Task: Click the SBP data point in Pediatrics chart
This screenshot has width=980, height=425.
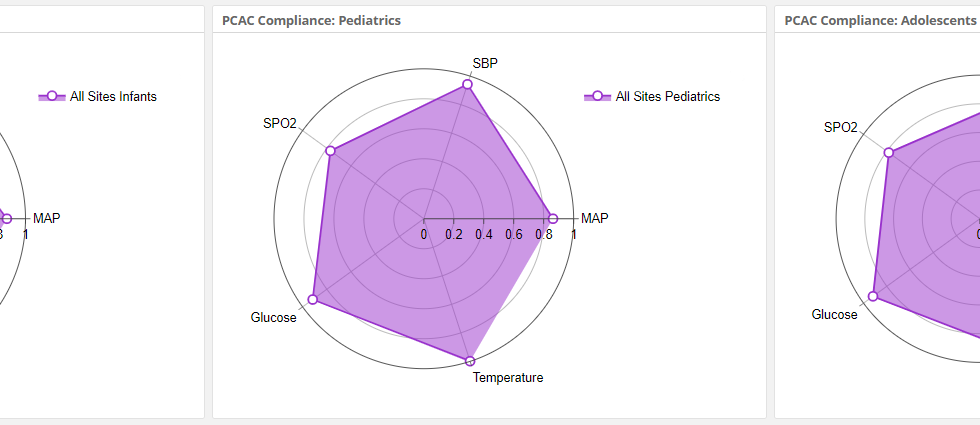Action: [x=467, y=86]
